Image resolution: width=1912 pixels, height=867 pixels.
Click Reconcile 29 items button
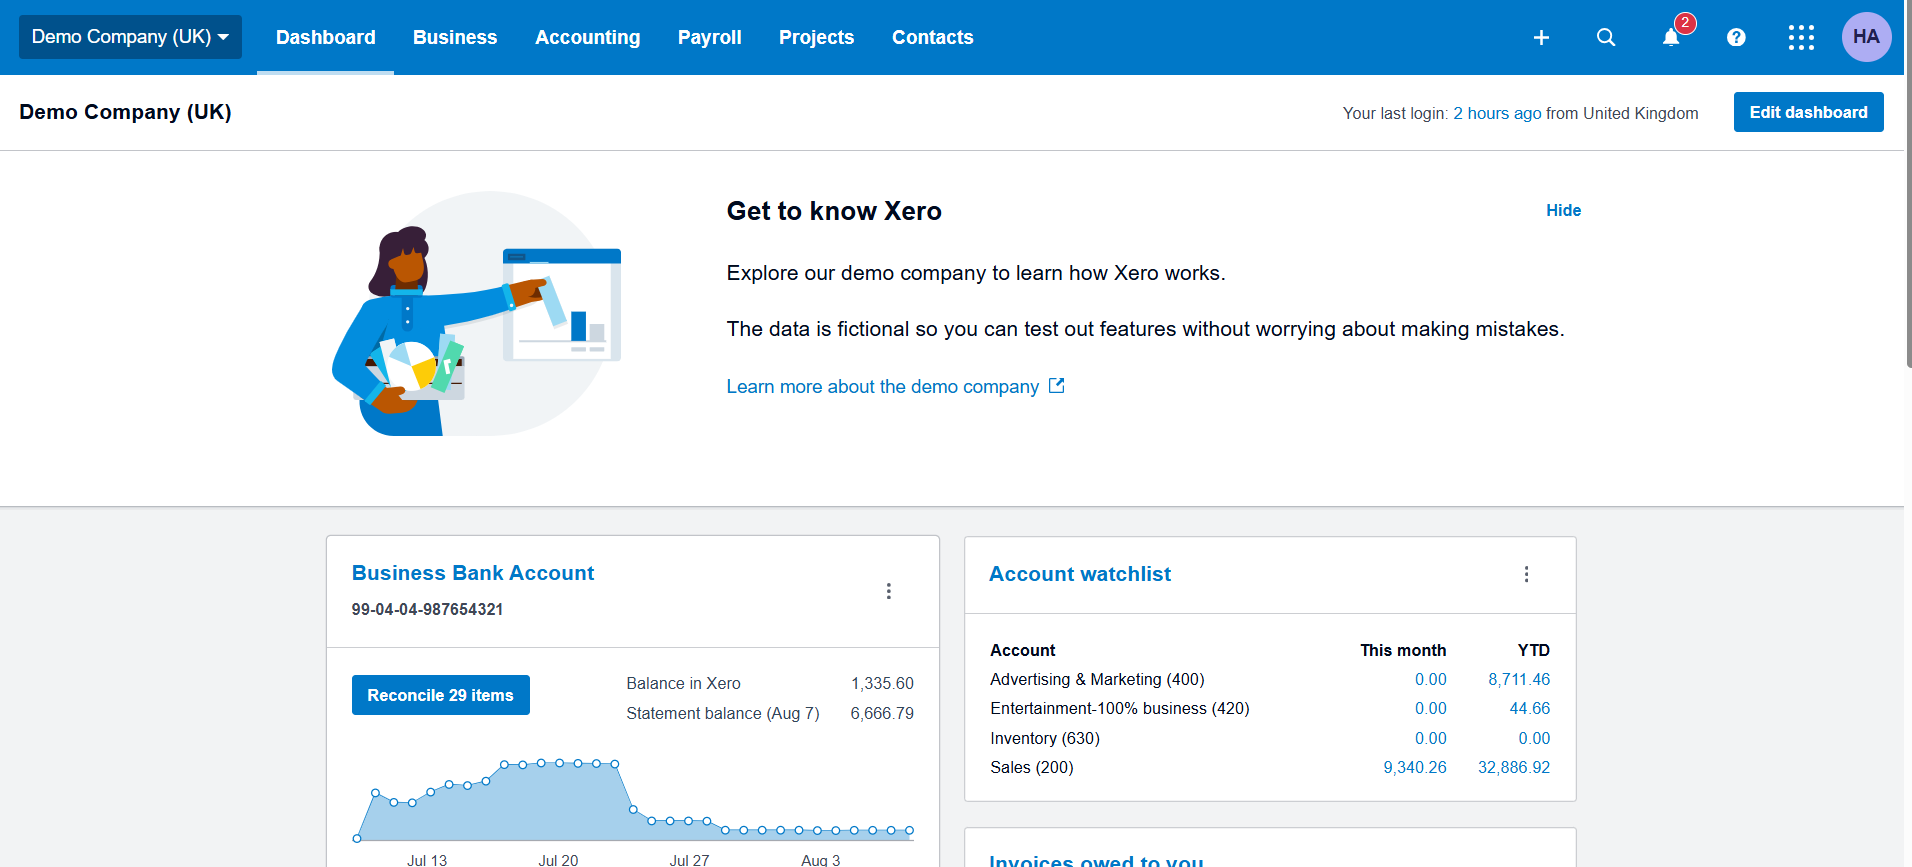[440, 695]
